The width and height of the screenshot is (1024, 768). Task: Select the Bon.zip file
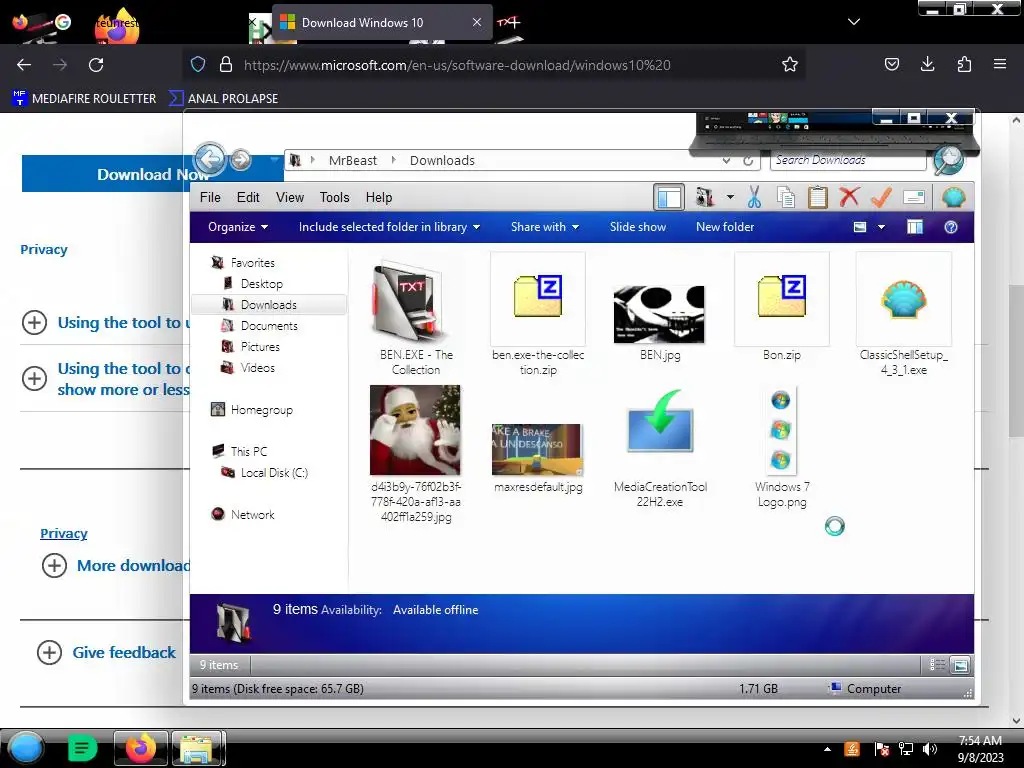782,308
